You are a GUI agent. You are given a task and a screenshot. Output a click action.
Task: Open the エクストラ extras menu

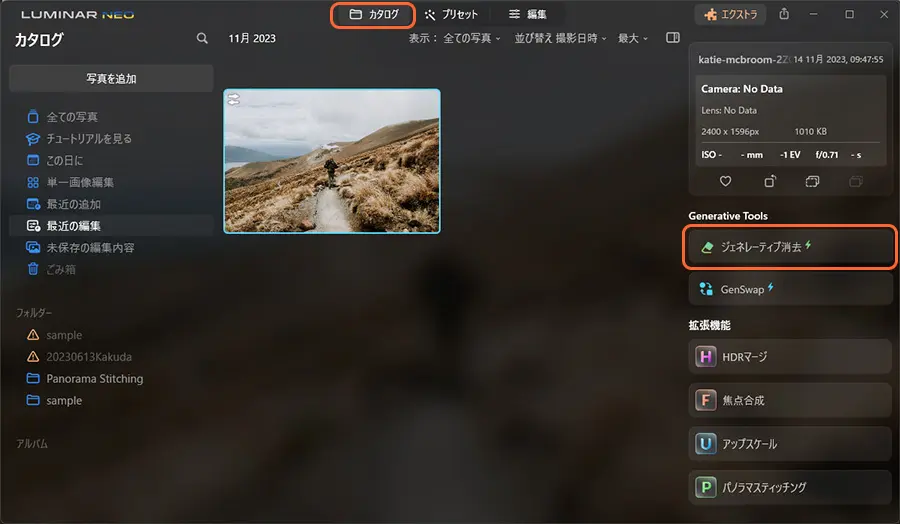(731, 14)
